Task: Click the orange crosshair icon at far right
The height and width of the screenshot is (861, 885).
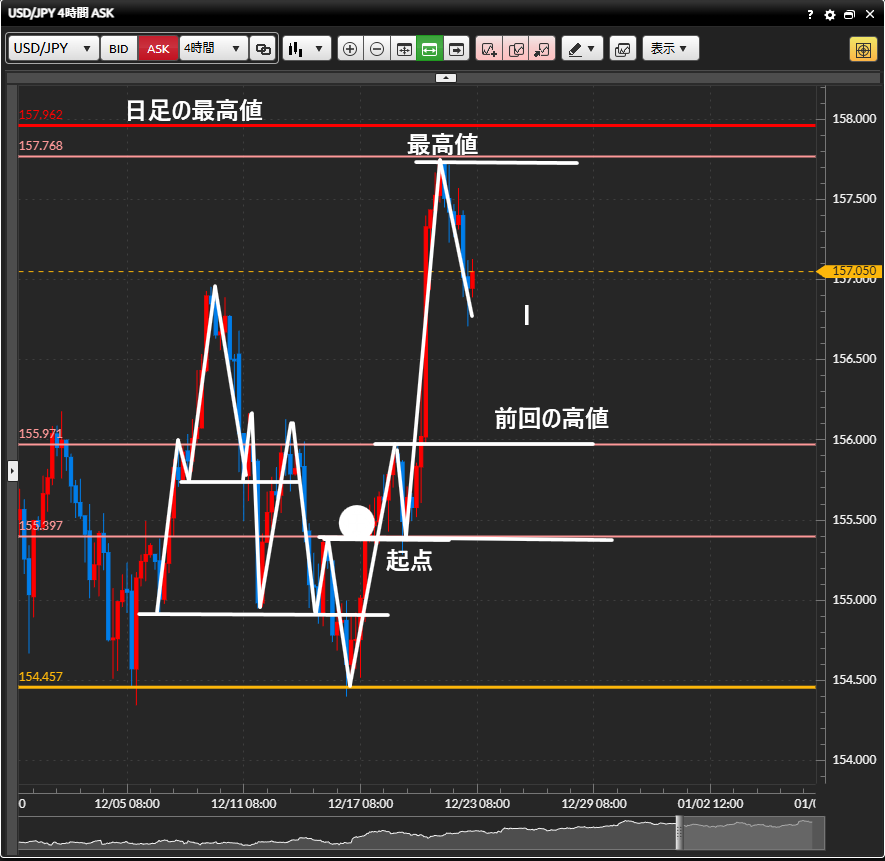Action: (x=862, y=49)
